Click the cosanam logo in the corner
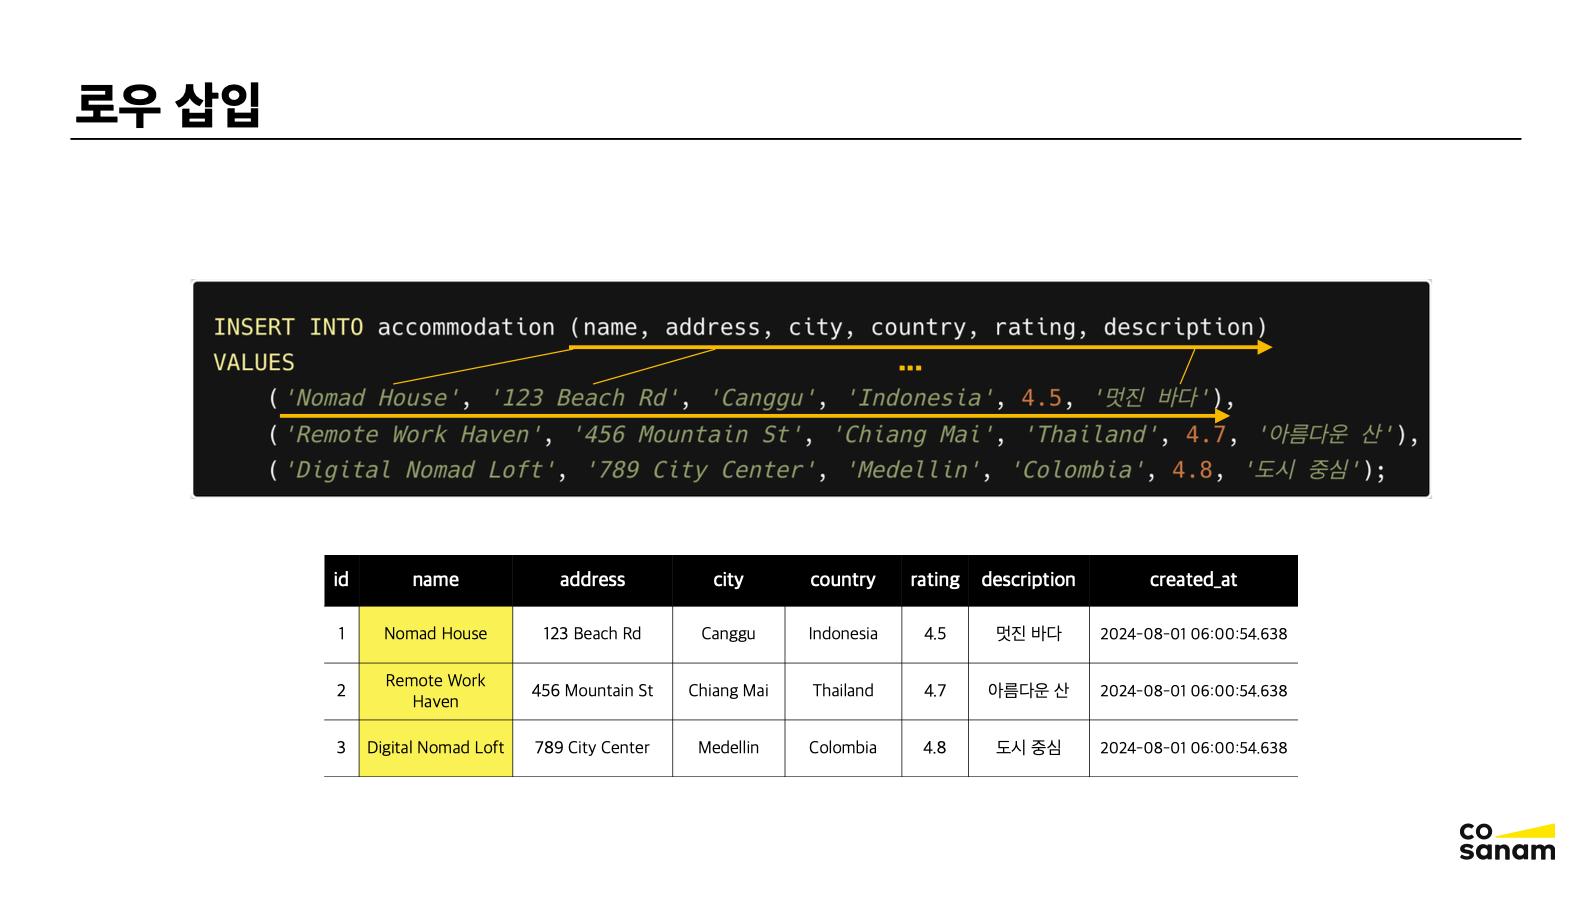 [1506, 842]
